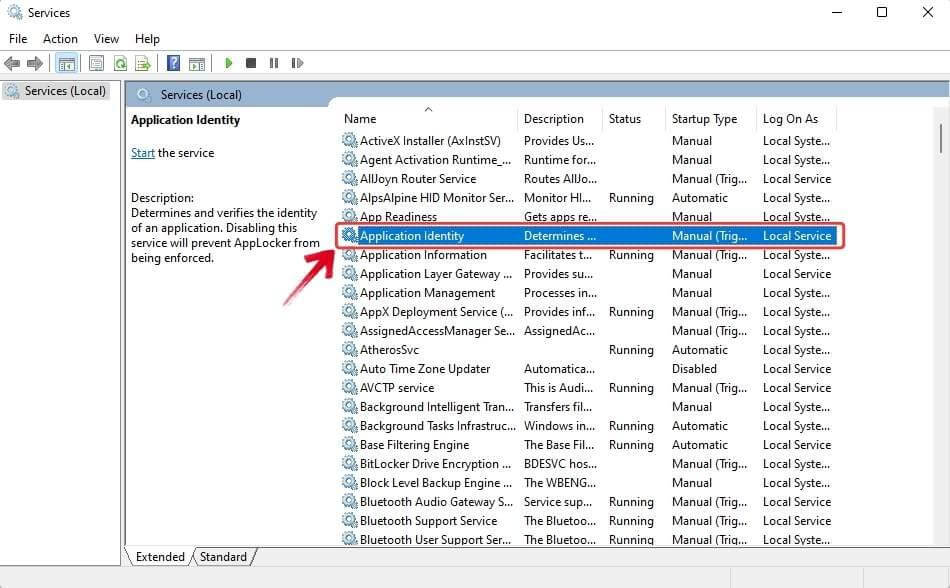Switch to the Standard tab
This screenshot has width=950, height=588.
(x=223, y=557)
